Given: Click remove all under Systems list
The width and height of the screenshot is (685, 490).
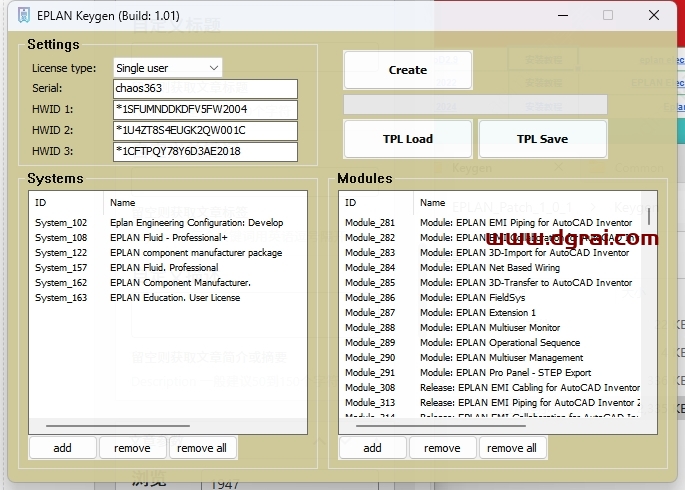Looking at the screenshot, I should [x=202, y=448].
